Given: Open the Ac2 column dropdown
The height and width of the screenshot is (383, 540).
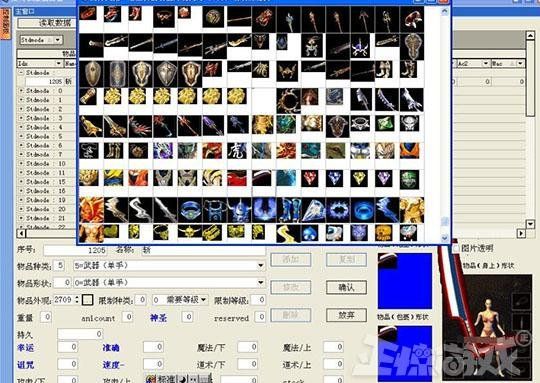Looking at the screenshot, I should pyautogui.click(x=486, y=63).
